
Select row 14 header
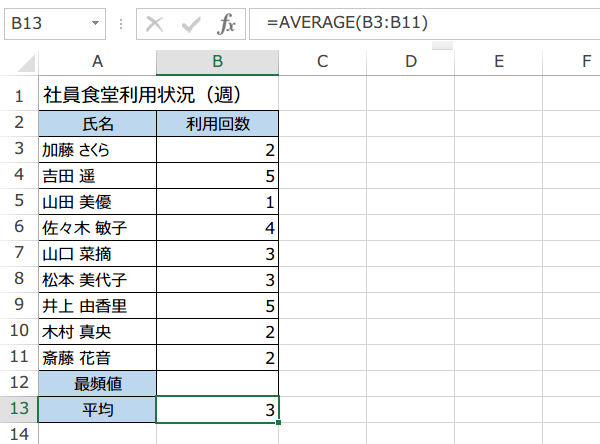pos(19,434)
